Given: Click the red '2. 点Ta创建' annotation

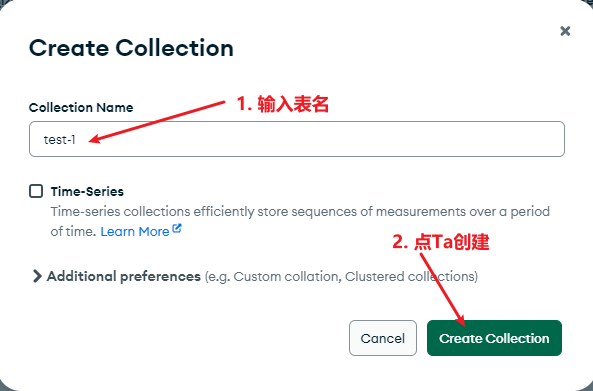Looking at the screenshot, I should point(441,242).
